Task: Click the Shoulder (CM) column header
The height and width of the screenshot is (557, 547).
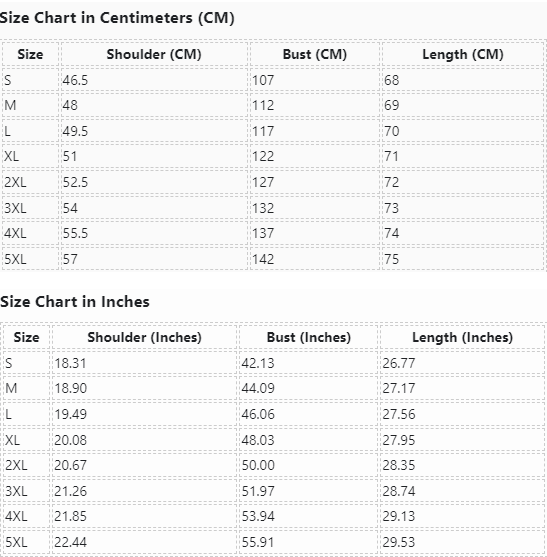Action: point(154,54)
